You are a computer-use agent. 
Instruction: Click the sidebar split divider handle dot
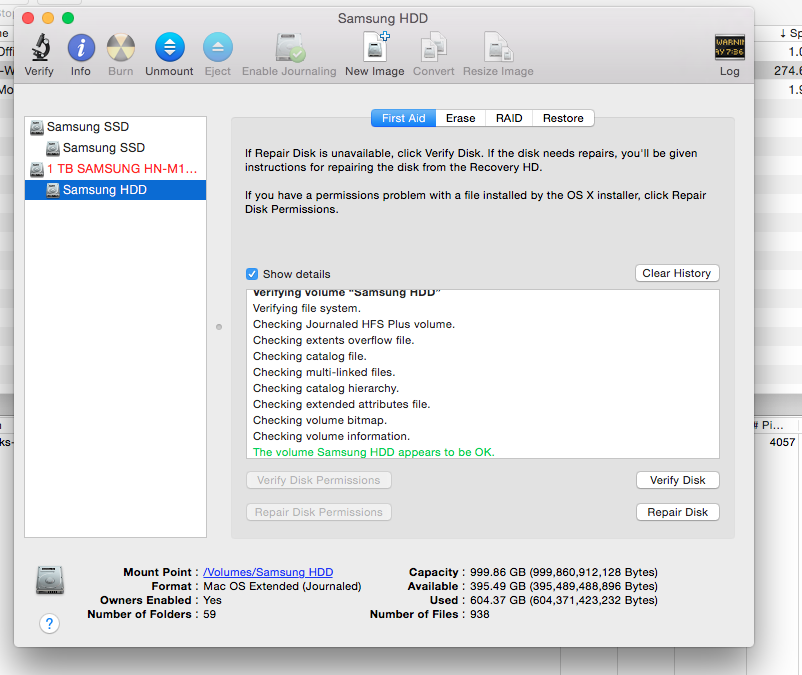coord(219,327)
